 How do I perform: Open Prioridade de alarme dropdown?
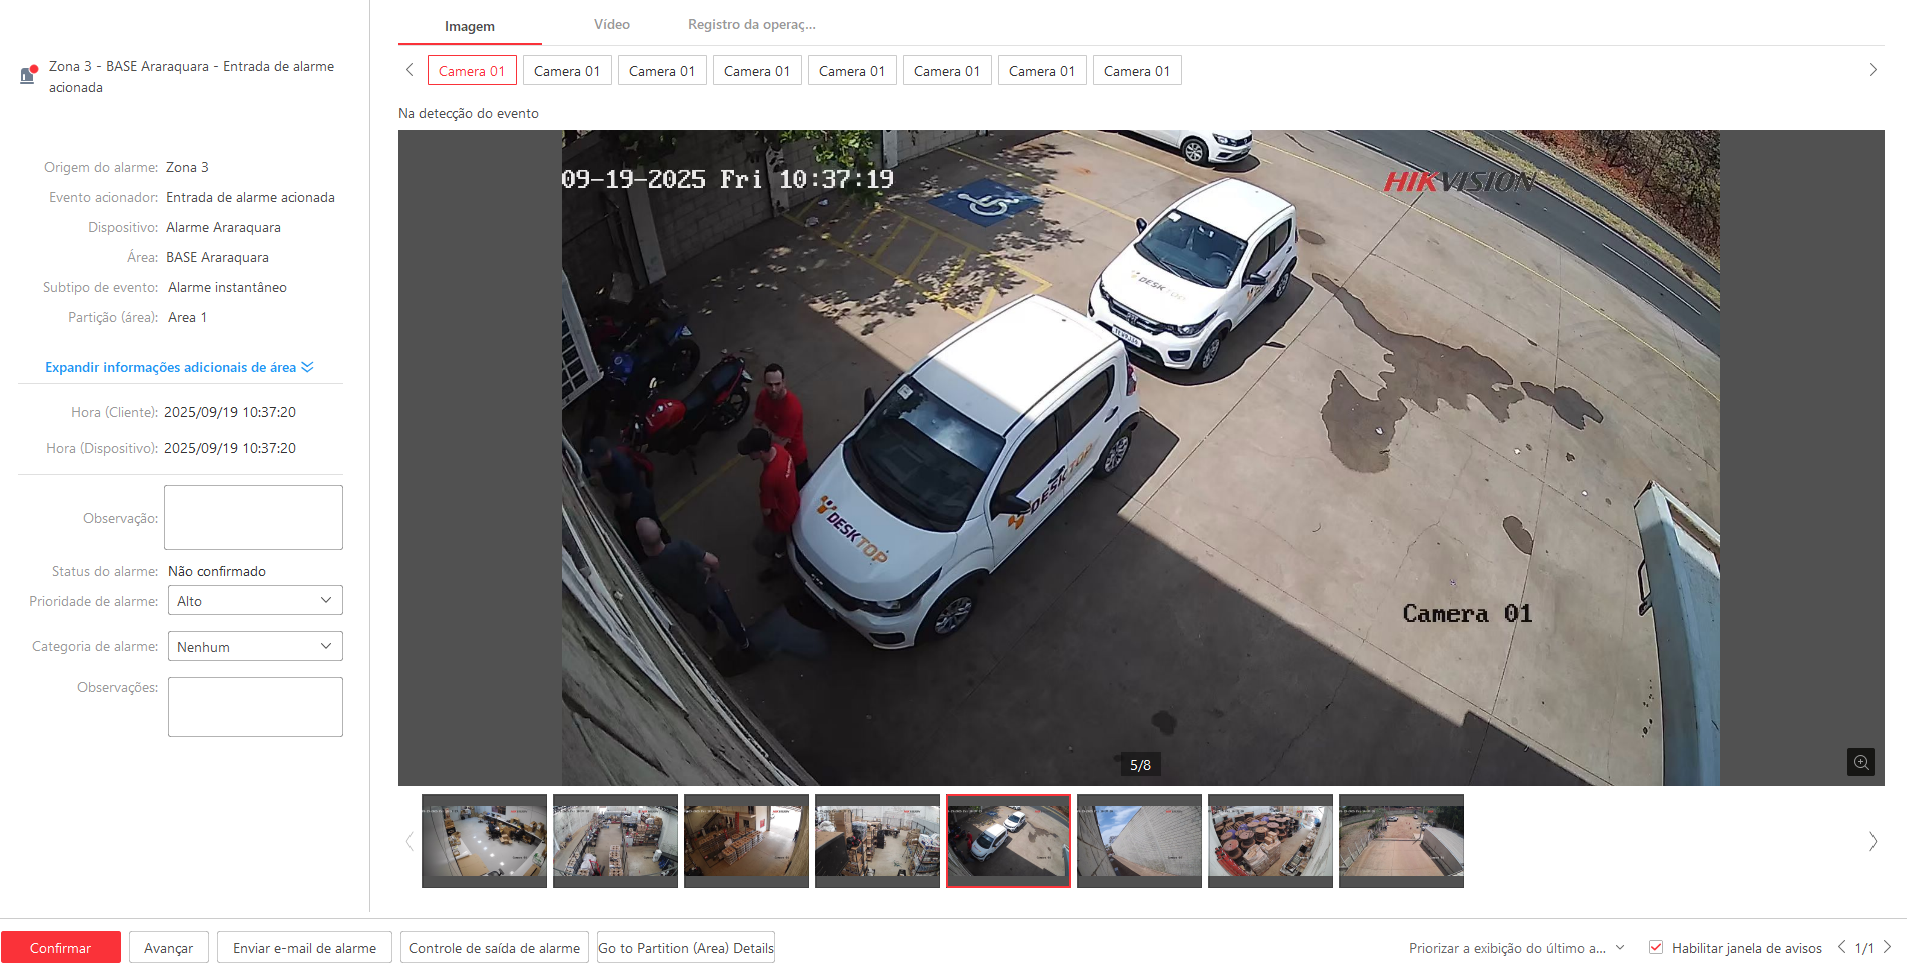pyautogui.click(x=255, y=601)
